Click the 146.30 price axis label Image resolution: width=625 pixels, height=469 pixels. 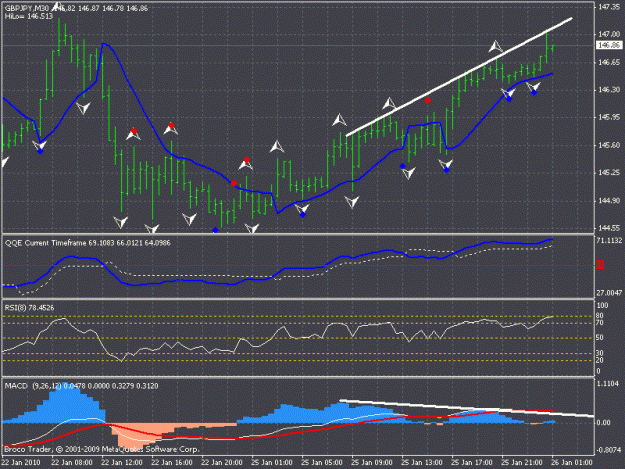tap(609, 90)
